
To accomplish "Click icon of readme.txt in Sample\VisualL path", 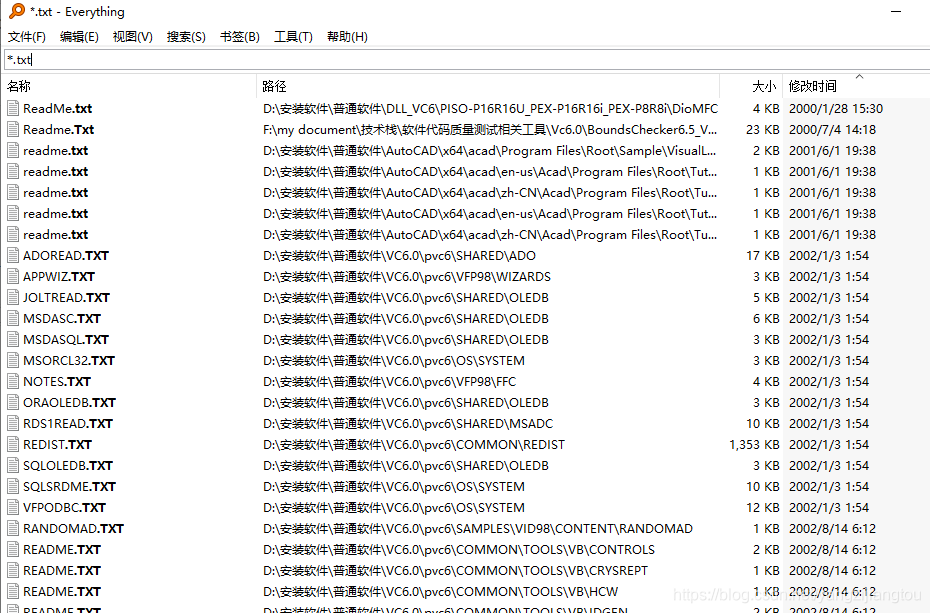I will pyautogui.click(x=13, y=151).
